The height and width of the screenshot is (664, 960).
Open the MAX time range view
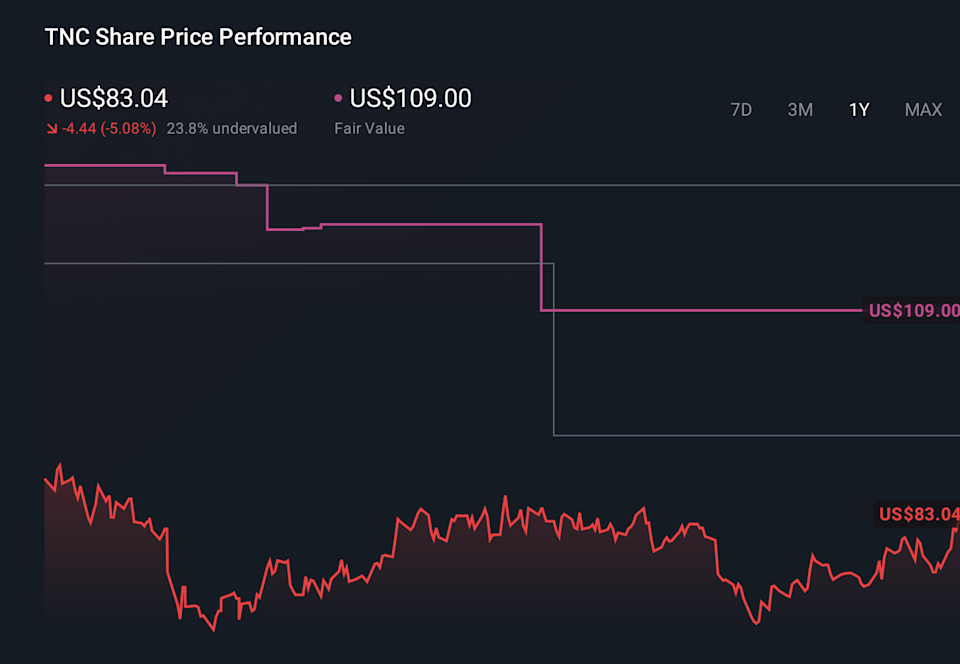click(923, 110)
